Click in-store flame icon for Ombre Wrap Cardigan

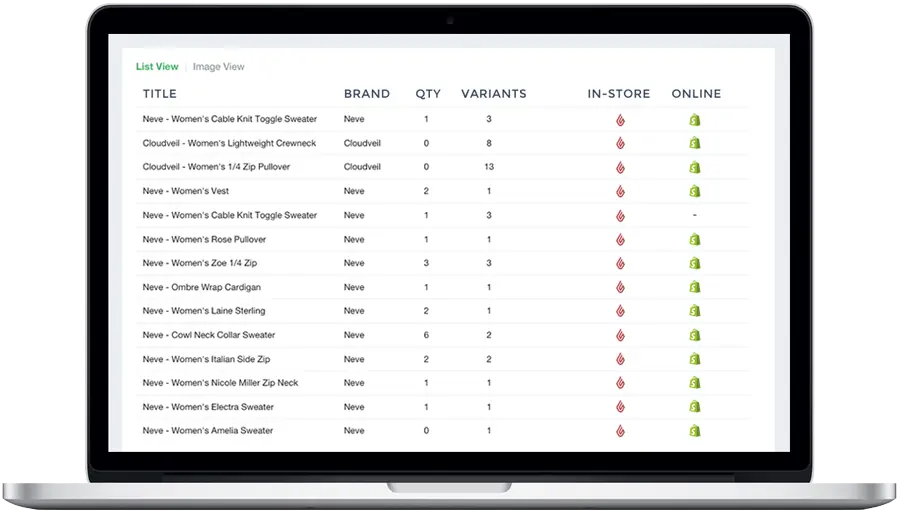pyautogui.click(x=620, y=287)
